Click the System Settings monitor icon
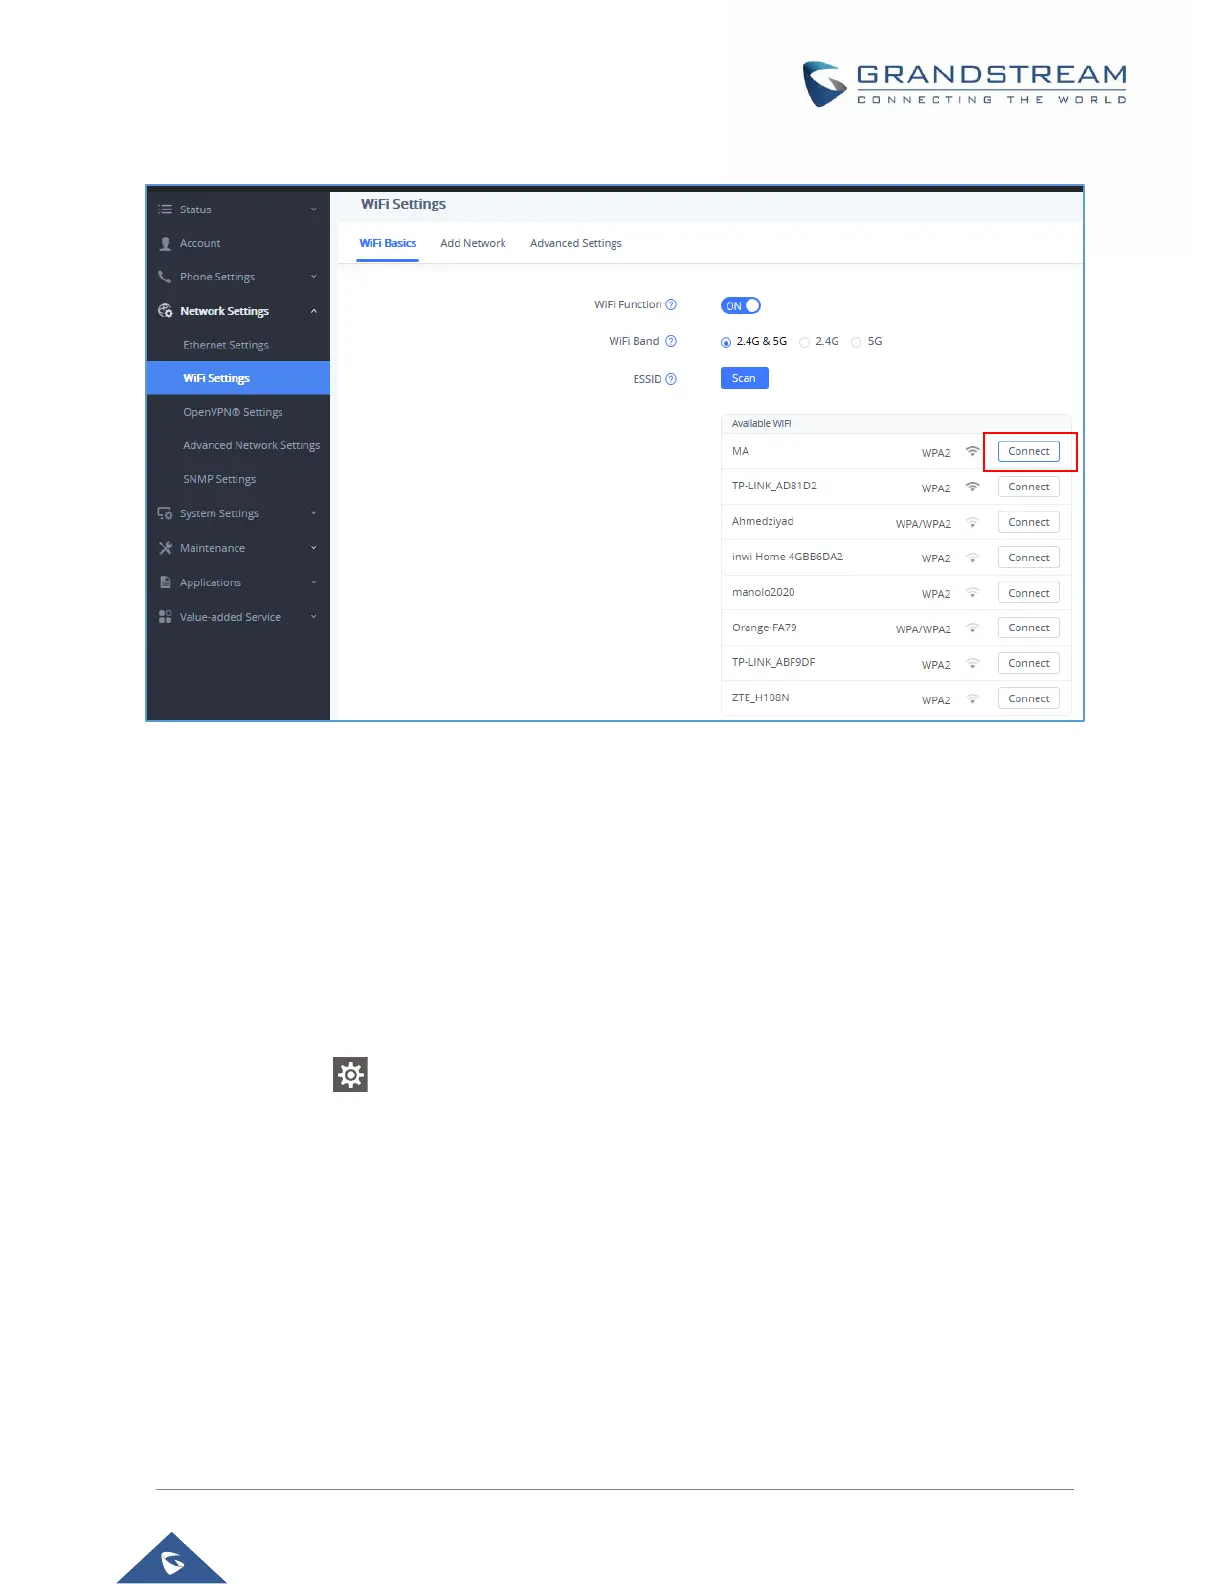This screenshot has height=1584, width=1224. (165, 514)
